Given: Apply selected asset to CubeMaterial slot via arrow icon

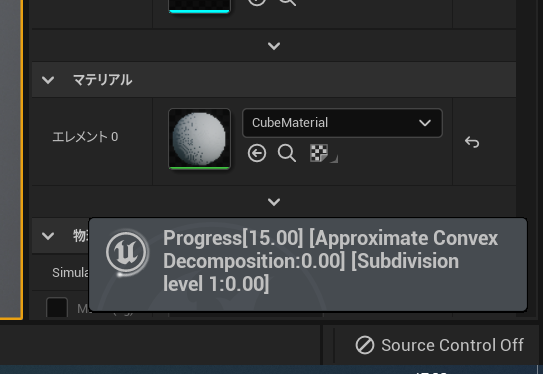Looking at the screenshot, I should click(x=257, y=153).
